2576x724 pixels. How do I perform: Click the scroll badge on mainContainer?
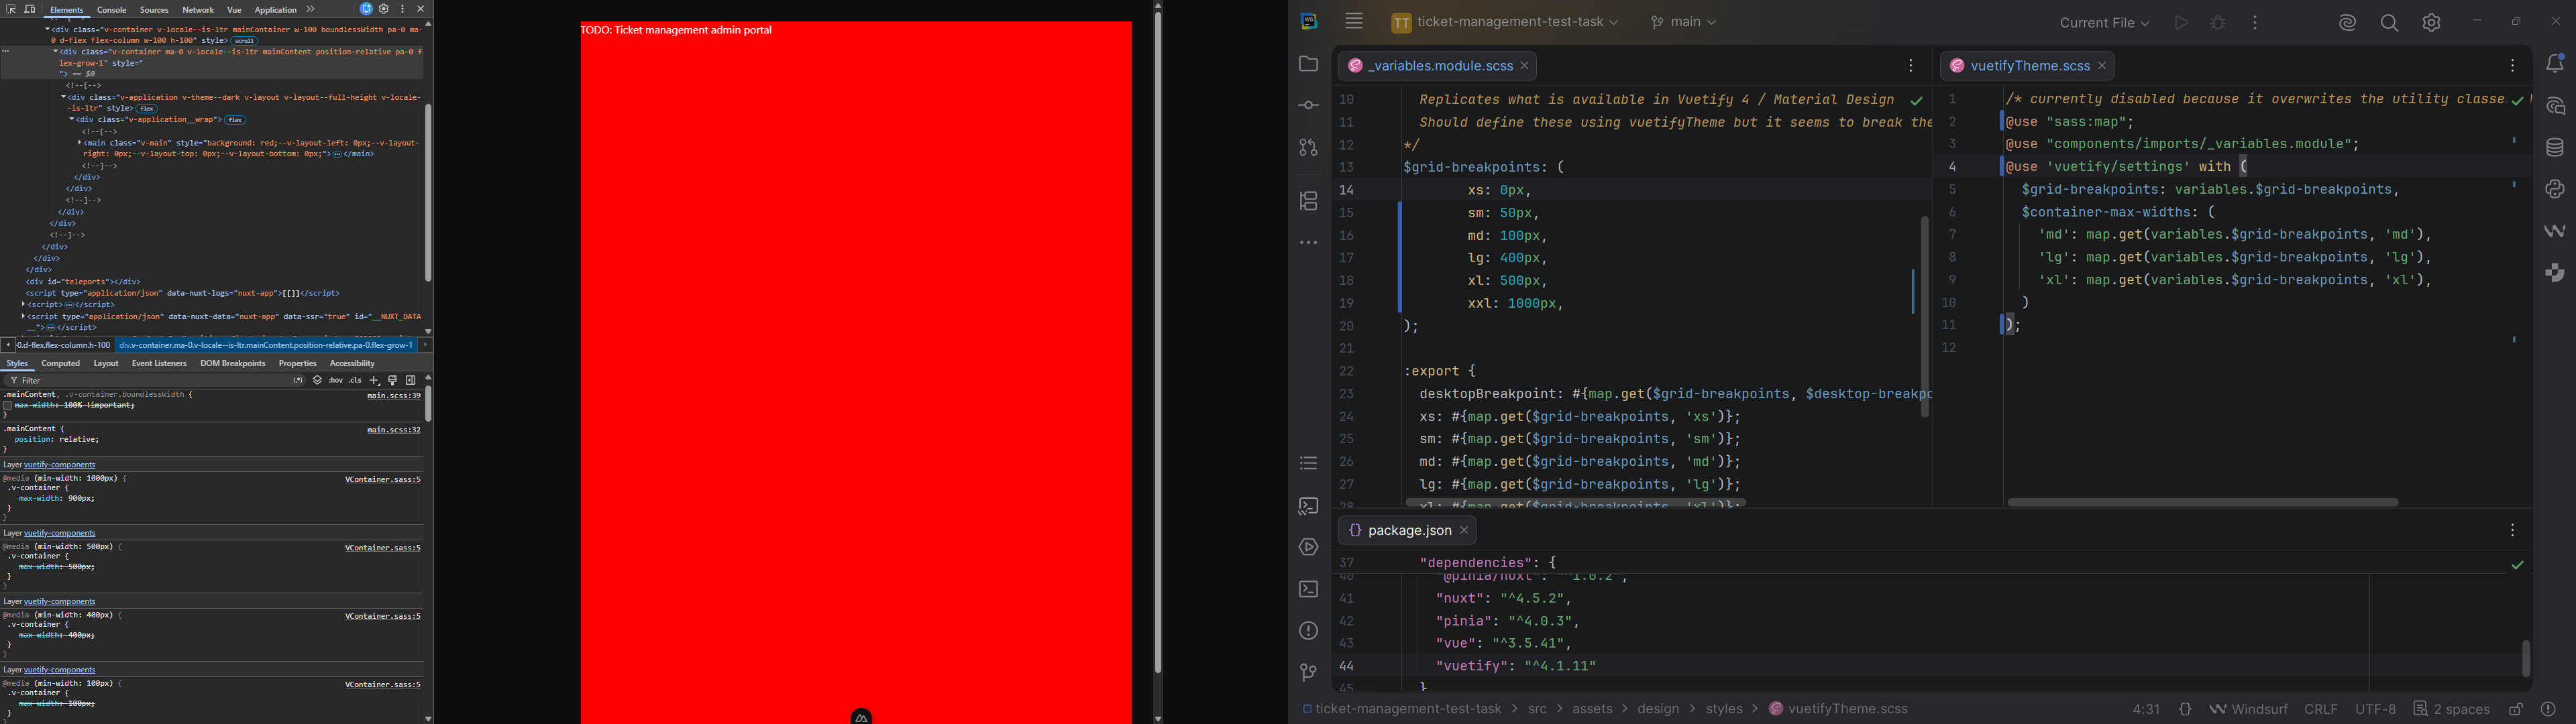pos(245,41)
